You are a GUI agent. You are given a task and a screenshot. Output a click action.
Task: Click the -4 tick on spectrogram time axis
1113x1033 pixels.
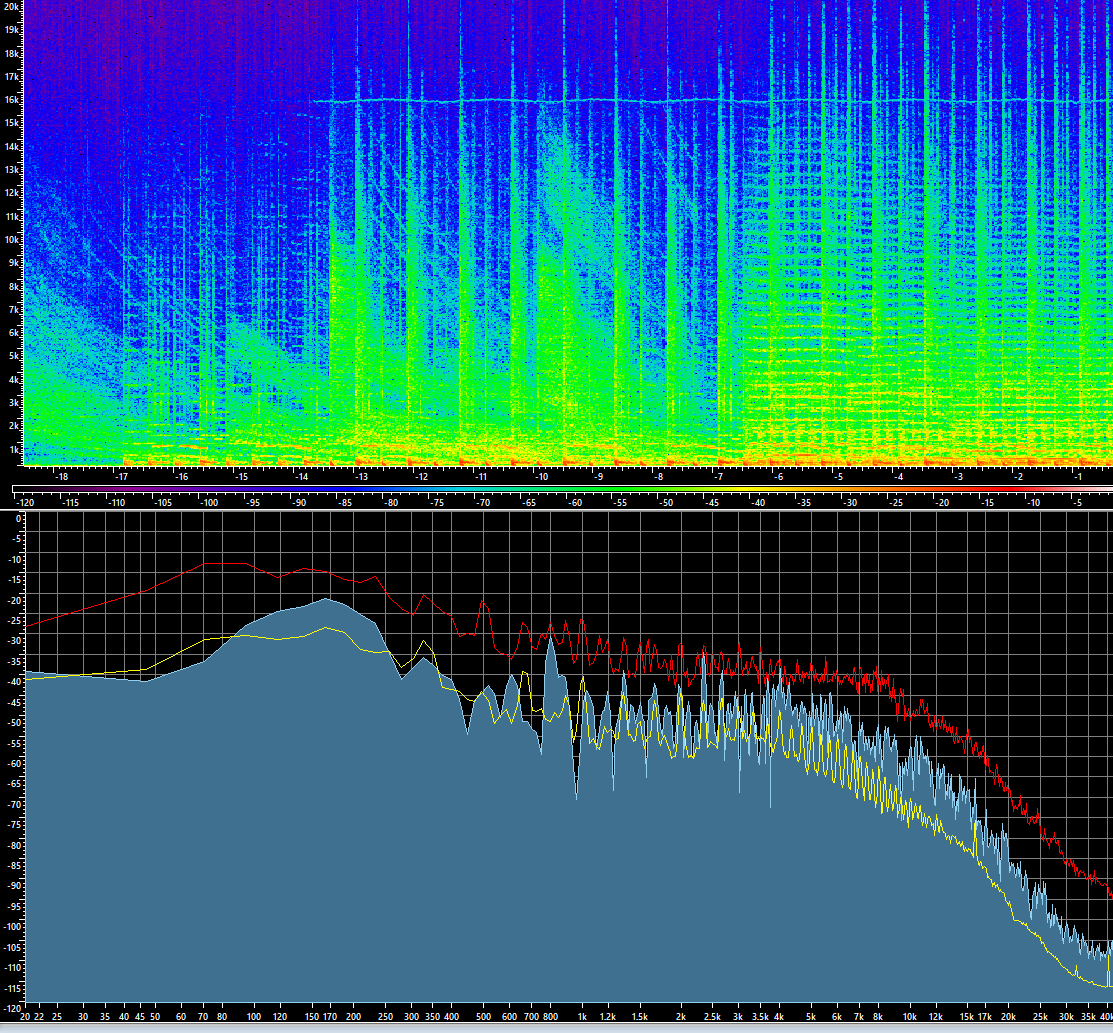coord(899,477)
